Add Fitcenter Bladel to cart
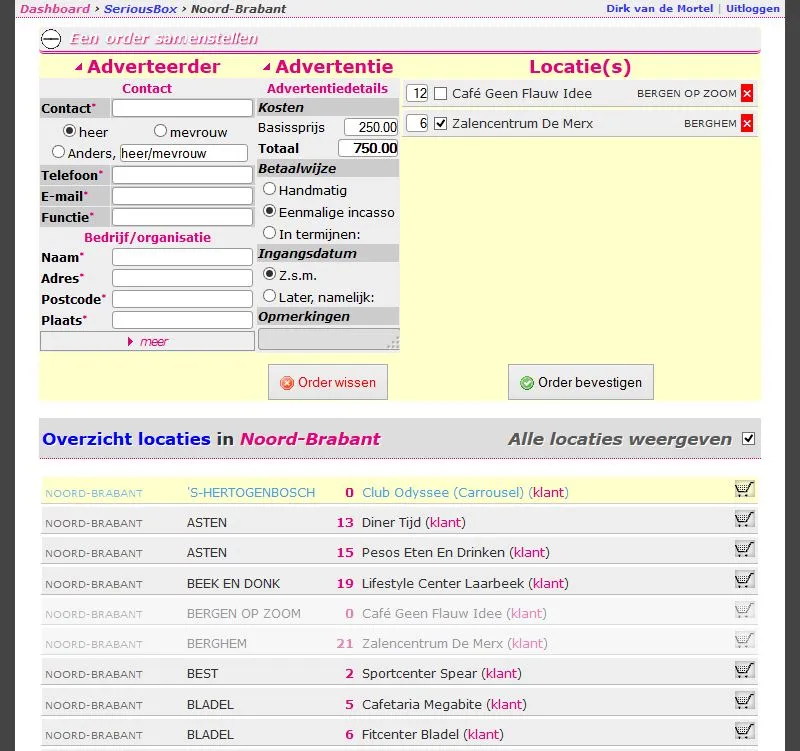 (744, 731)
